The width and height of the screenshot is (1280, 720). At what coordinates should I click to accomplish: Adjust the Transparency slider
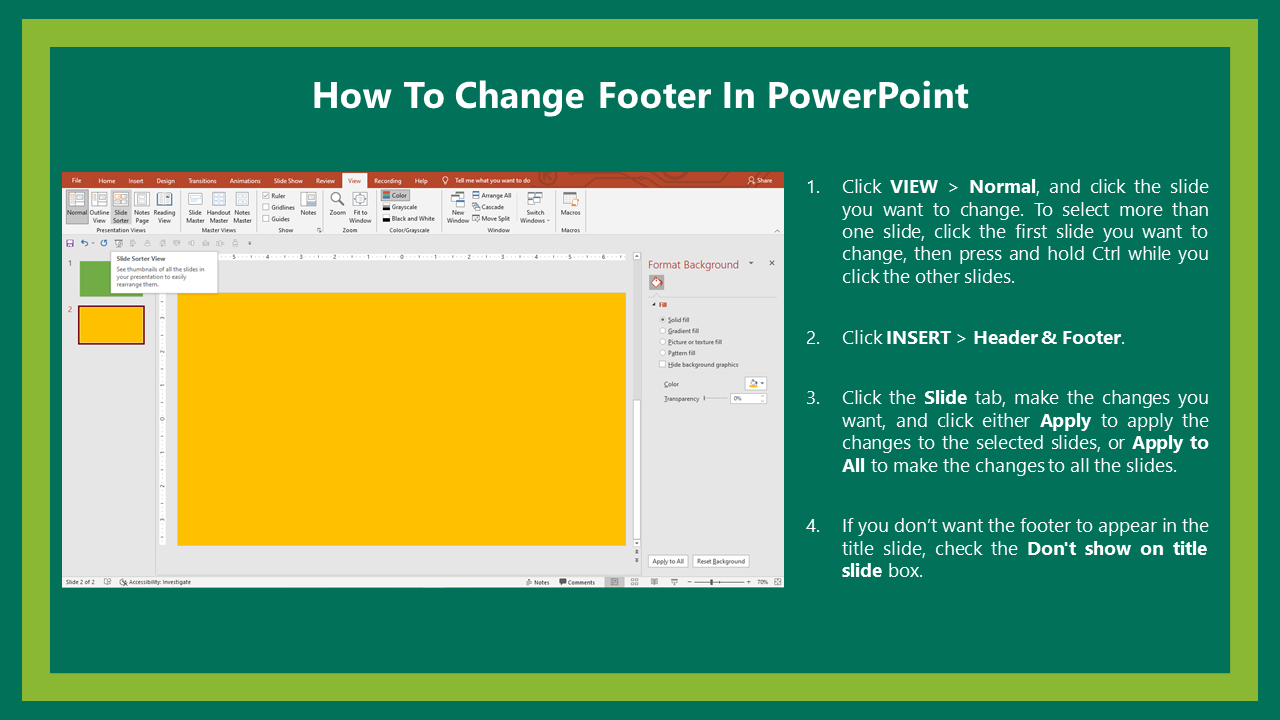715,398
